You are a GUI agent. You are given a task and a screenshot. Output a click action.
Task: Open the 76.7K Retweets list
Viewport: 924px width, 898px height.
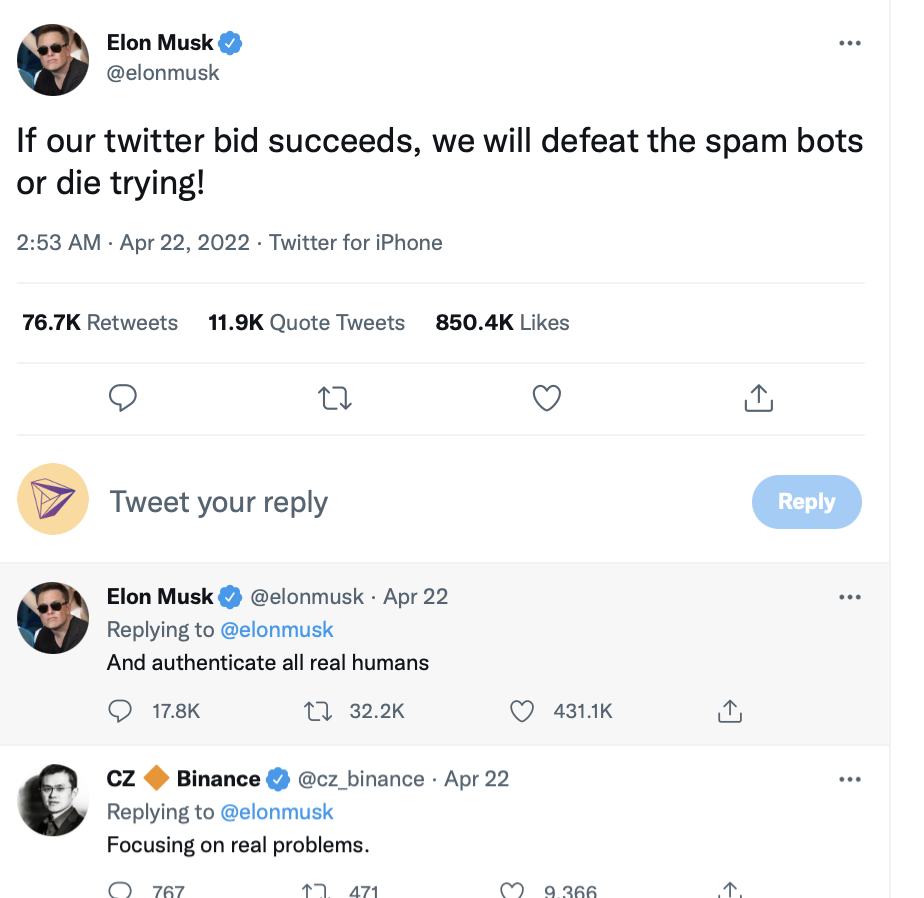(x=100, y=322)
